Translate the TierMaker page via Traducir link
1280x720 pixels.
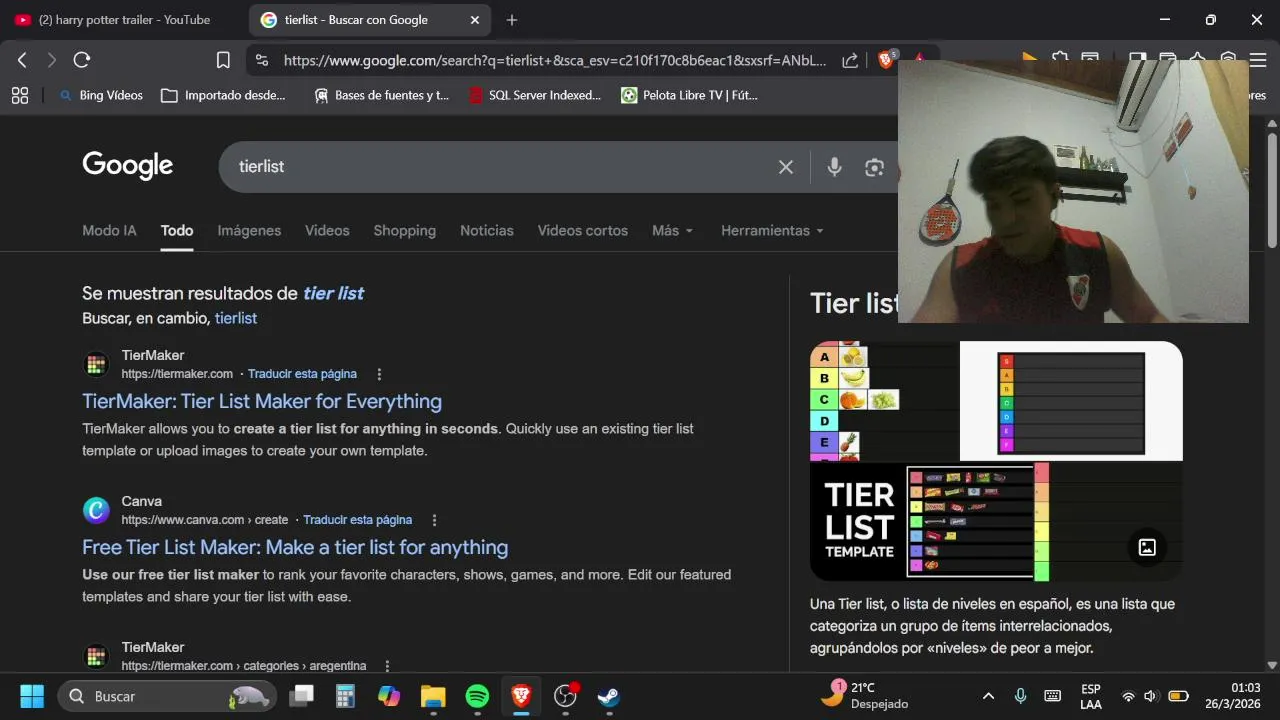(302, 374)
